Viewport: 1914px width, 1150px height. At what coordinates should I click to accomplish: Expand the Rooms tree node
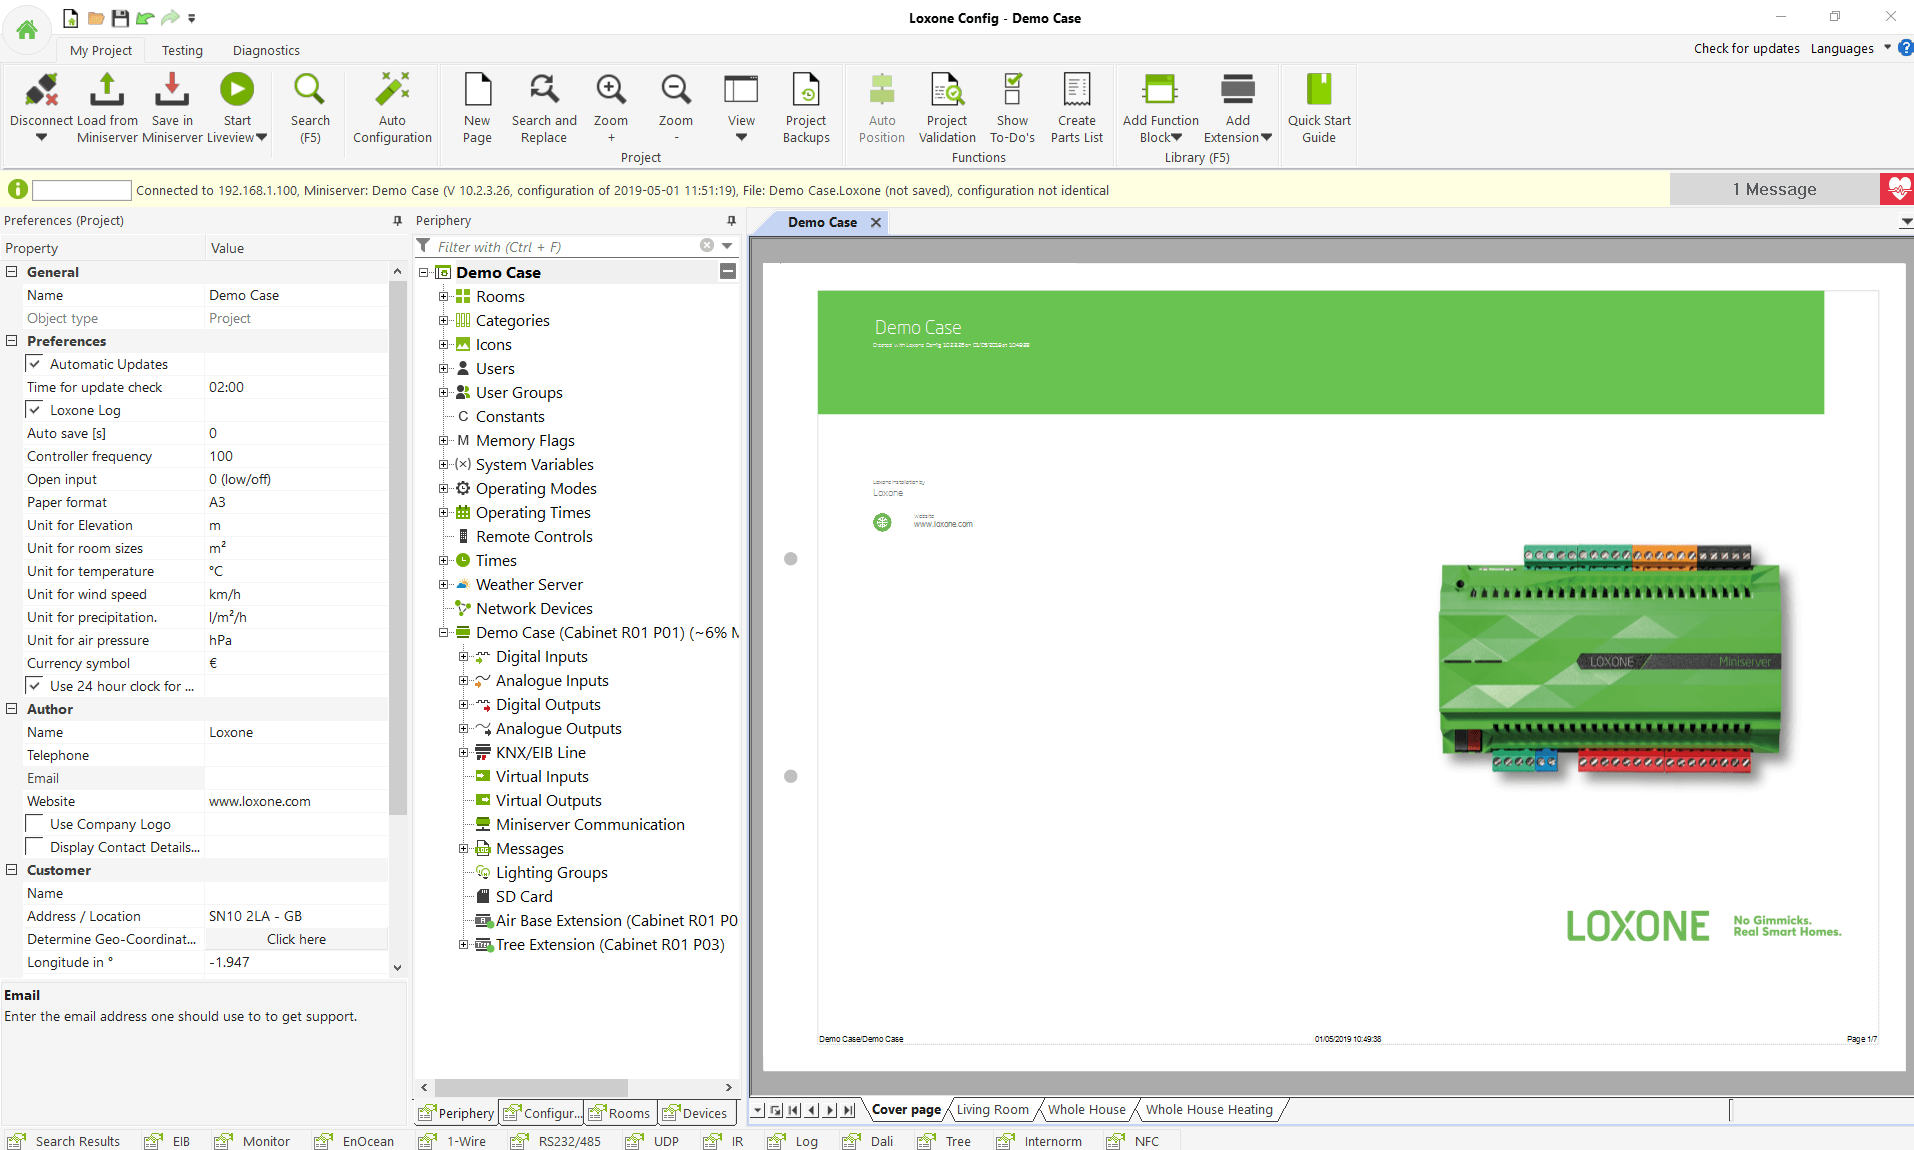point(444,296)
